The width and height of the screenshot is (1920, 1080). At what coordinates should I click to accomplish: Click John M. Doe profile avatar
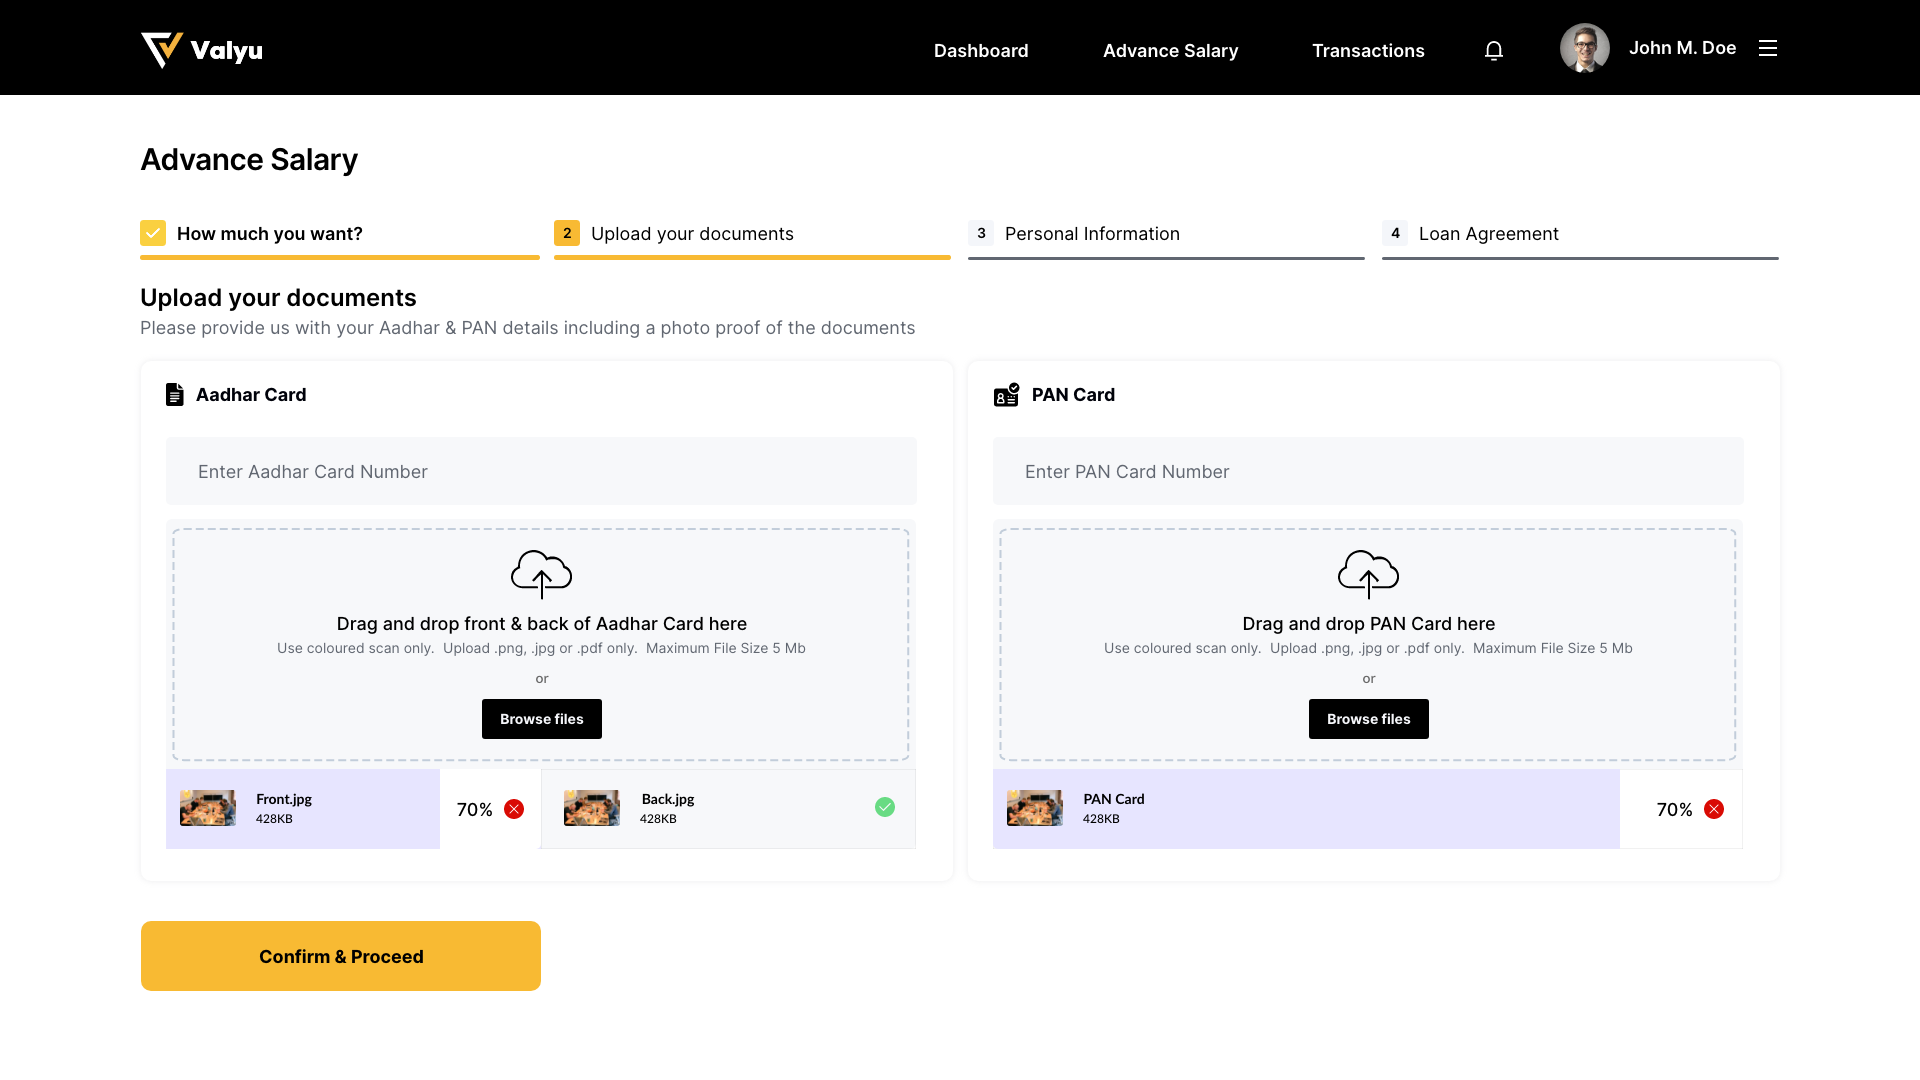[x=1584, y=48]
